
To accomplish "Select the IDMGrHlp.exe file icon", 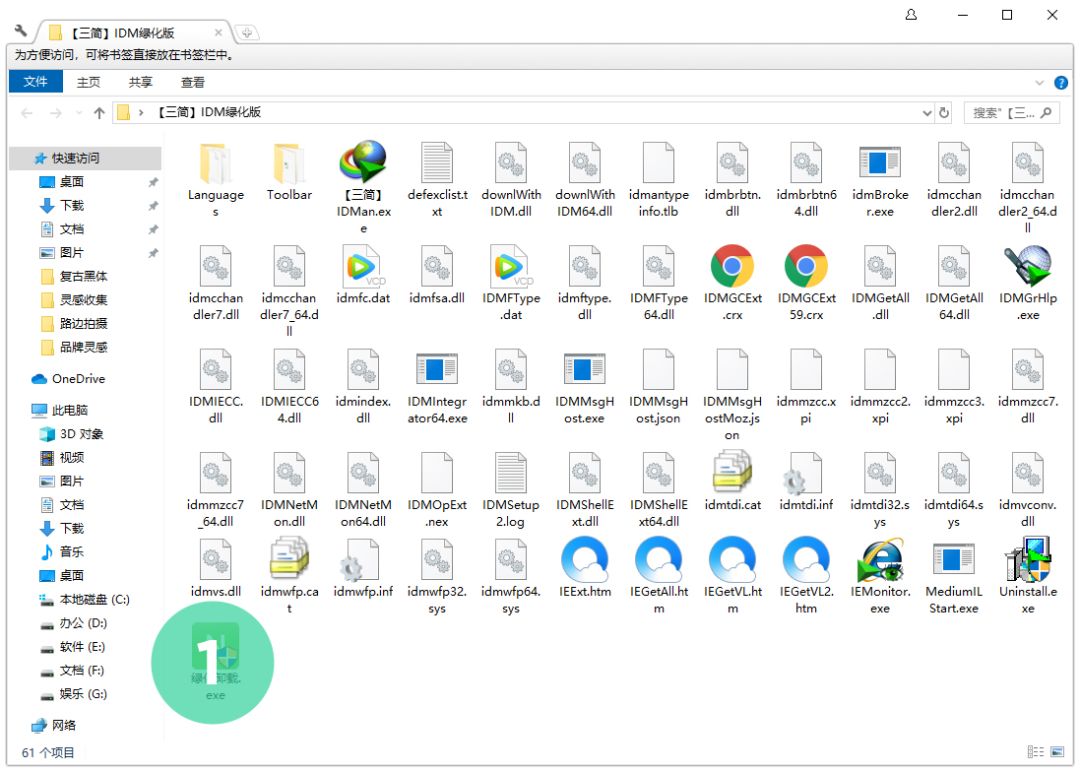I will (x=1027, y=268).
